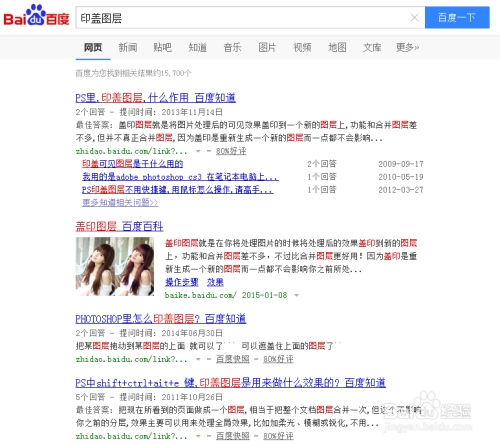
Task: Open the 贴吧 tab
Action: (x=162, y=47)
